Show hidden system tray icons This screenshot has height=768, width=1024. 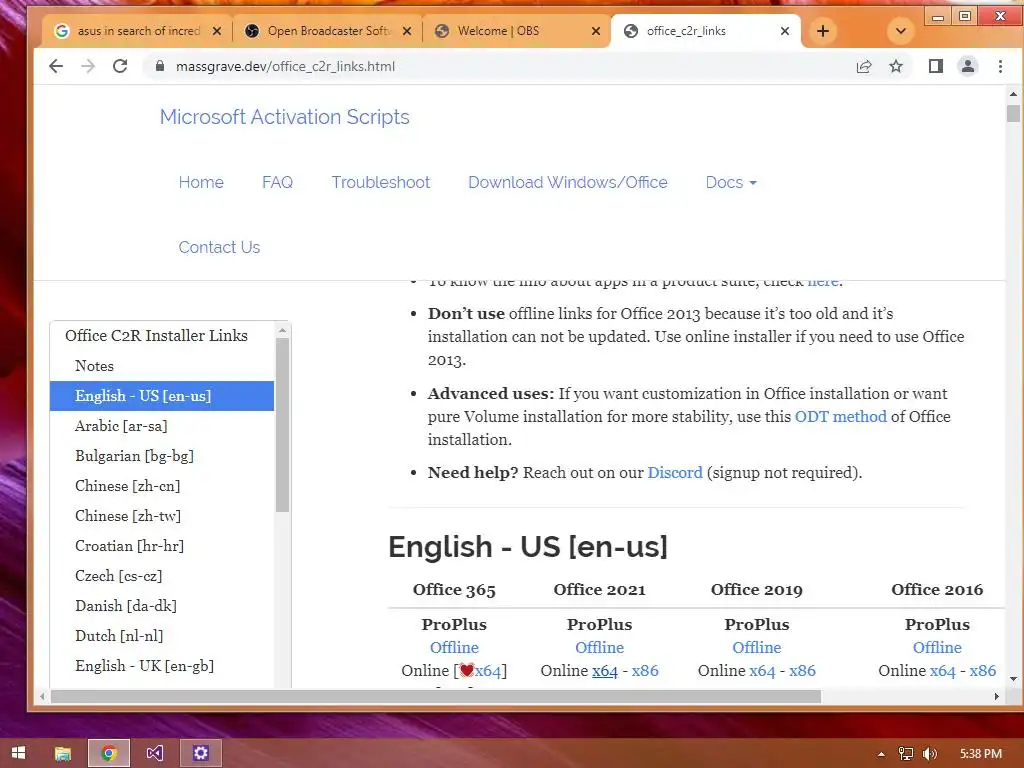(881, 754)
